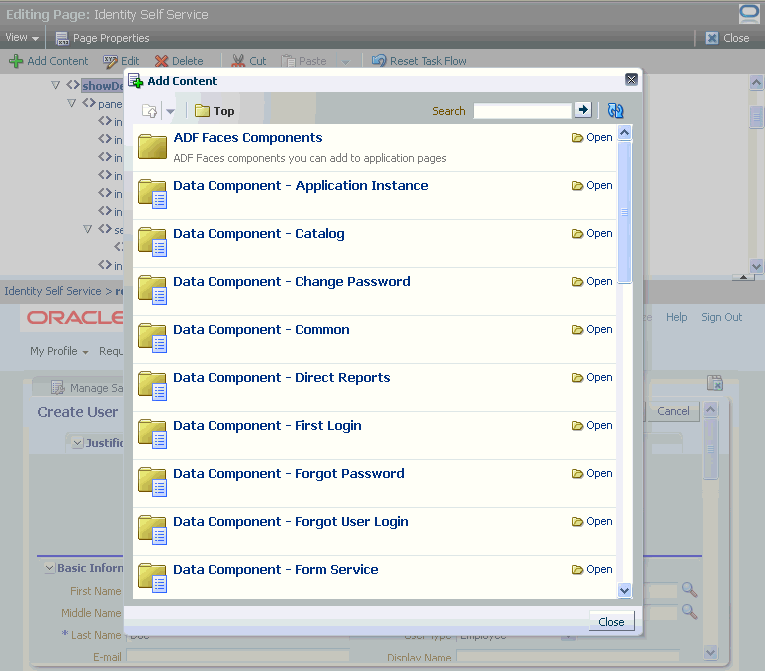Image resolution: width=765 pixels, height=671 pixels.
Task: Click Data Component - Forgot Password title
Action: click(288, 473)
